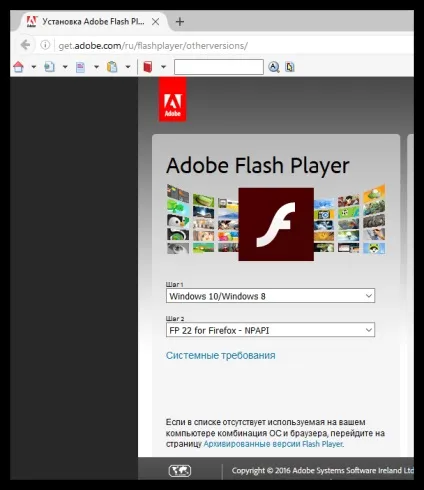Click the Шаг 1 label
The image size is (424, 490).
coord(174,284)
